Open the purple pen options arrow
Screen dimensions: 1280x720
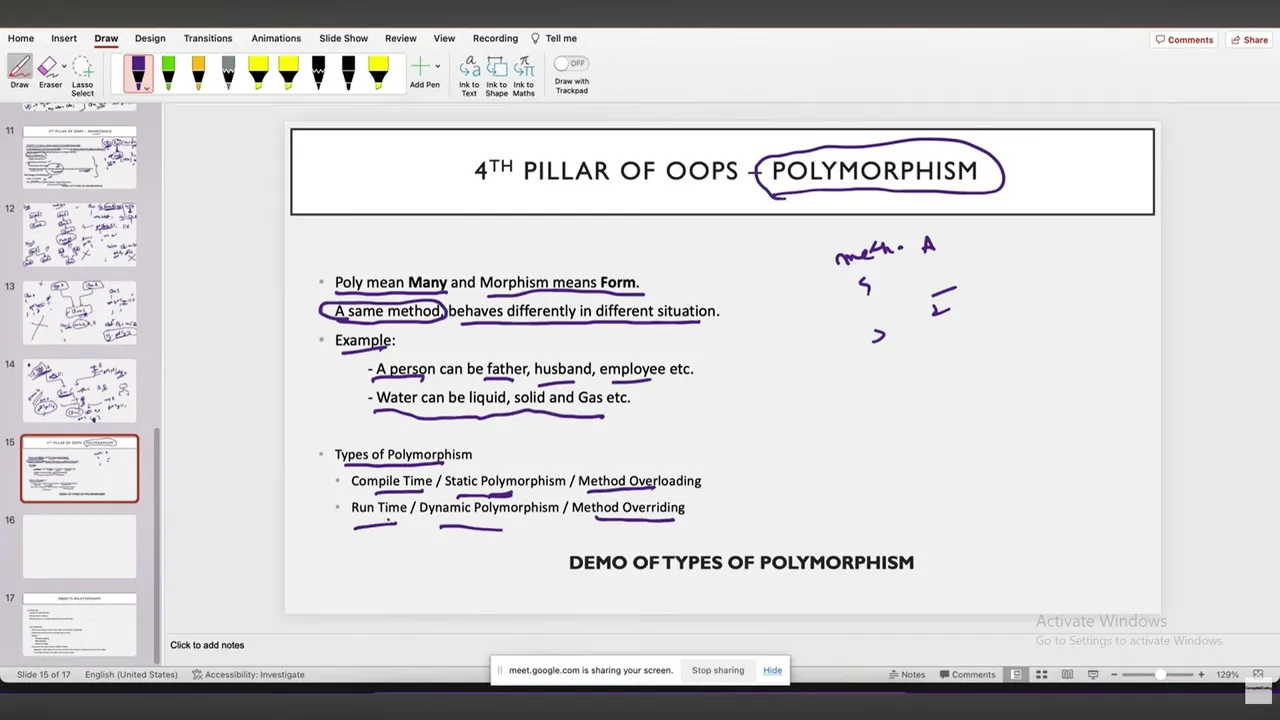coord(148,87)
